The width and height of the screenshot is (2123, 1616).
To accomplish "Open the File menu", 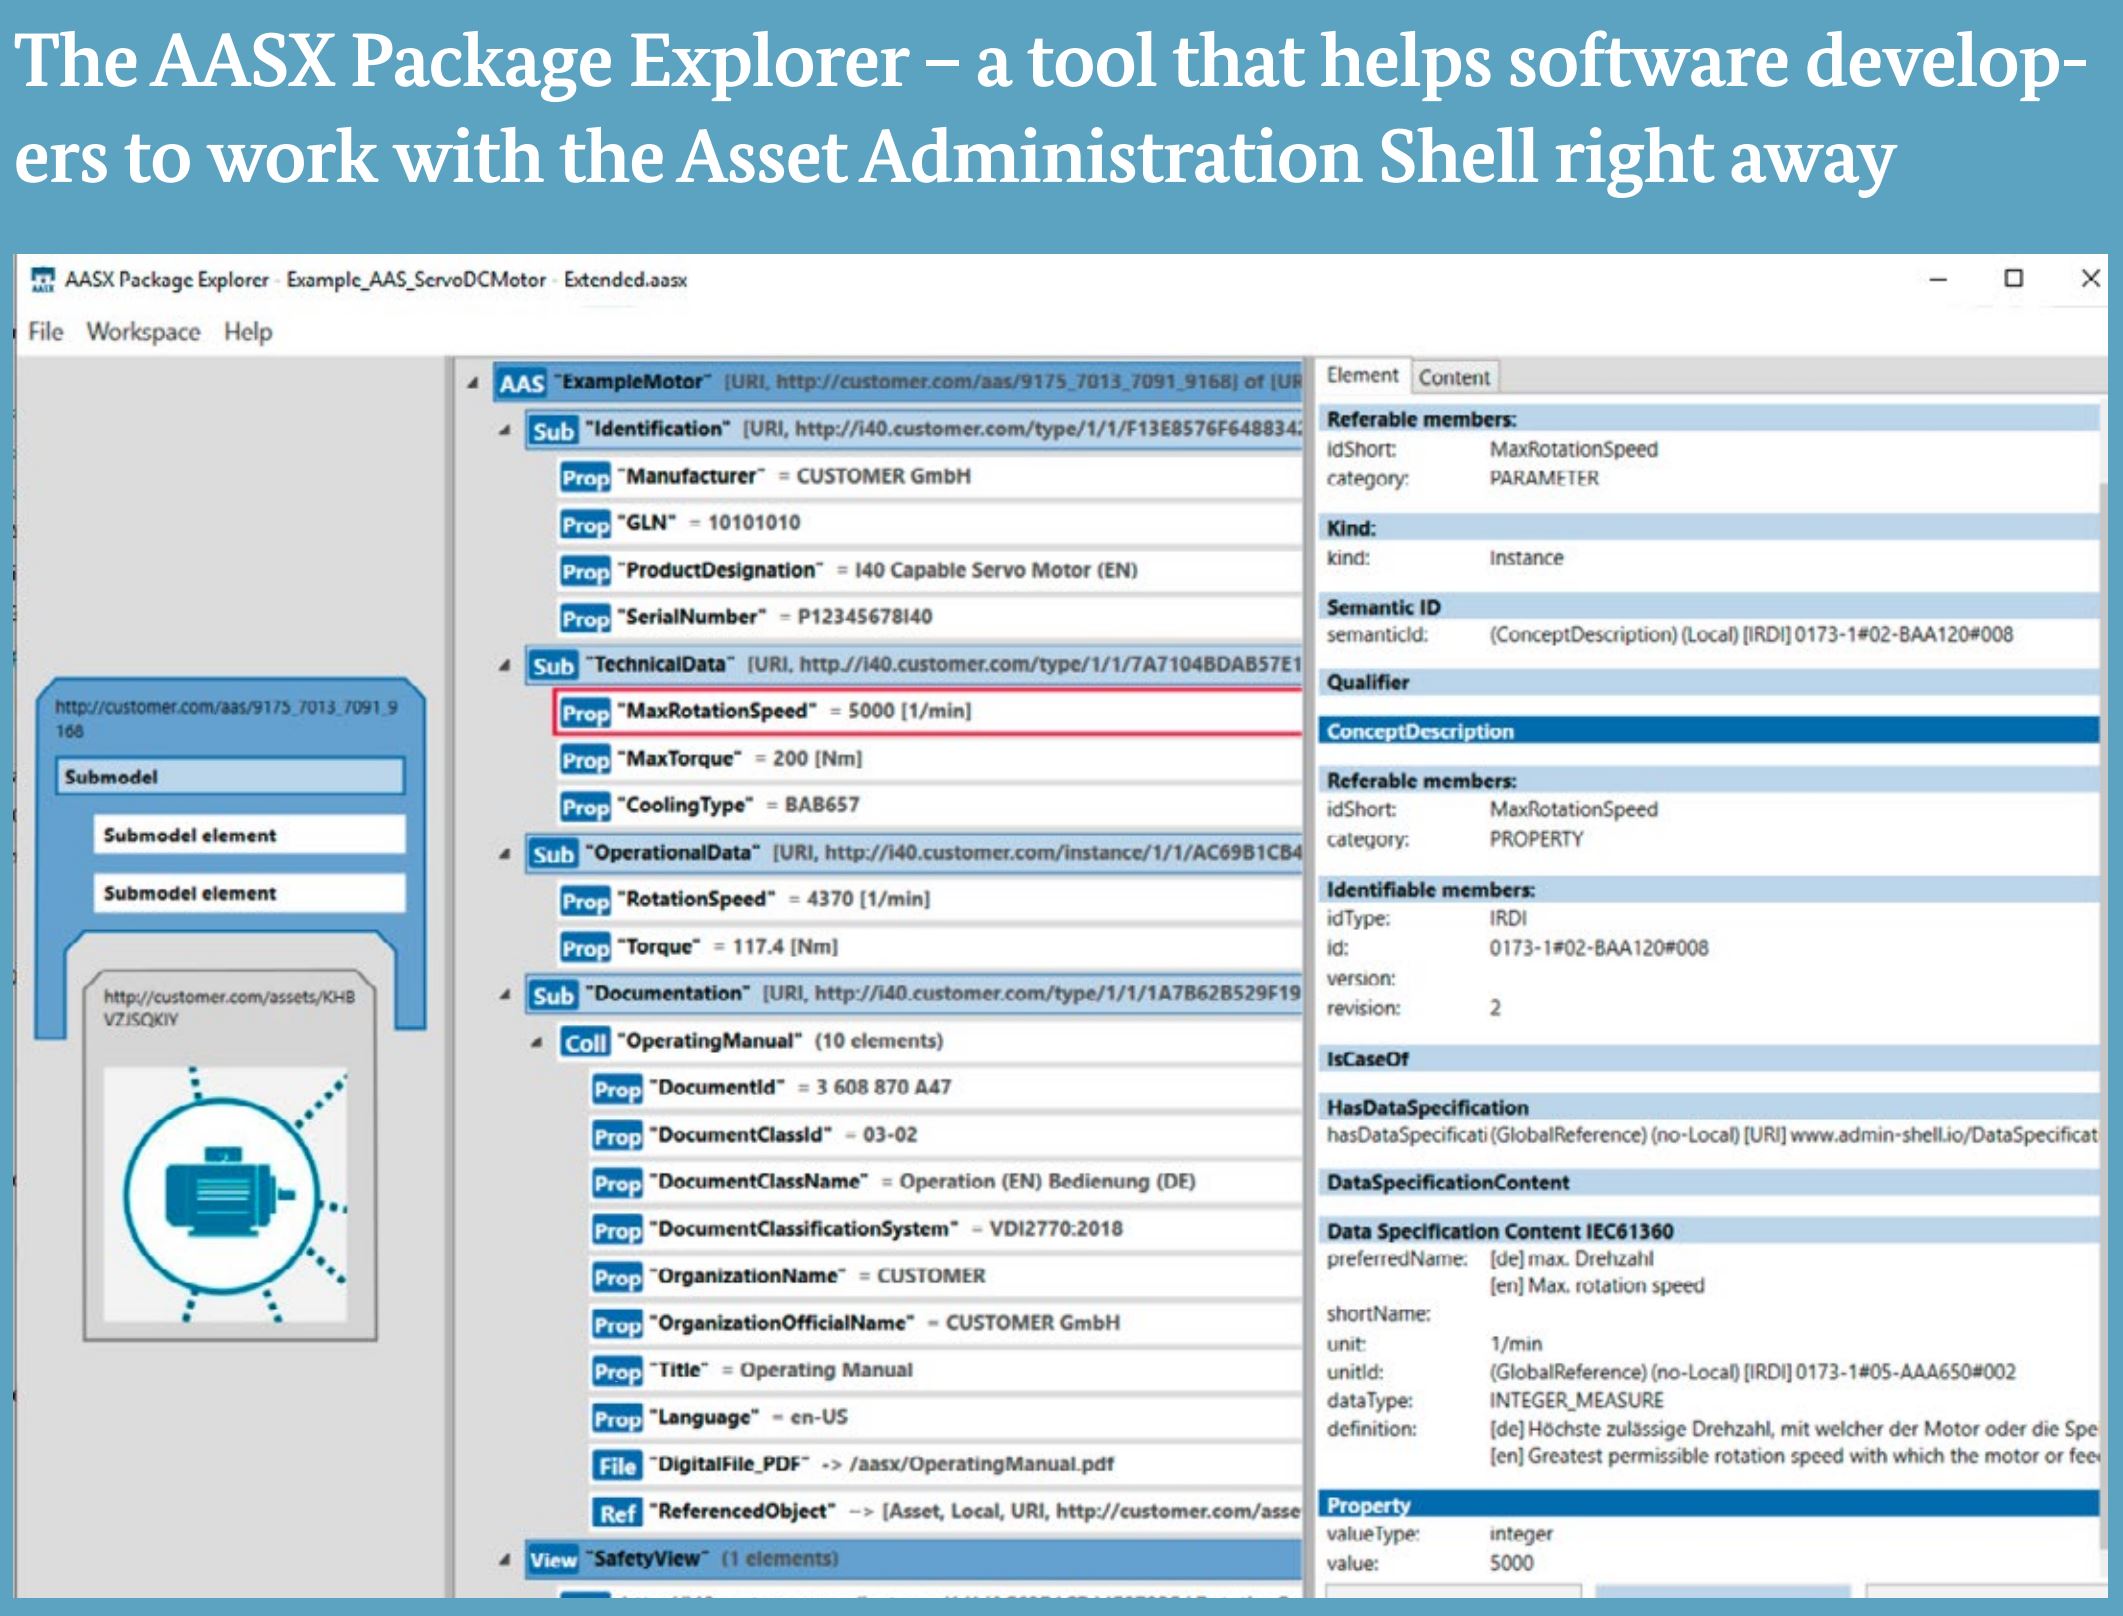I will coord(46,332).
